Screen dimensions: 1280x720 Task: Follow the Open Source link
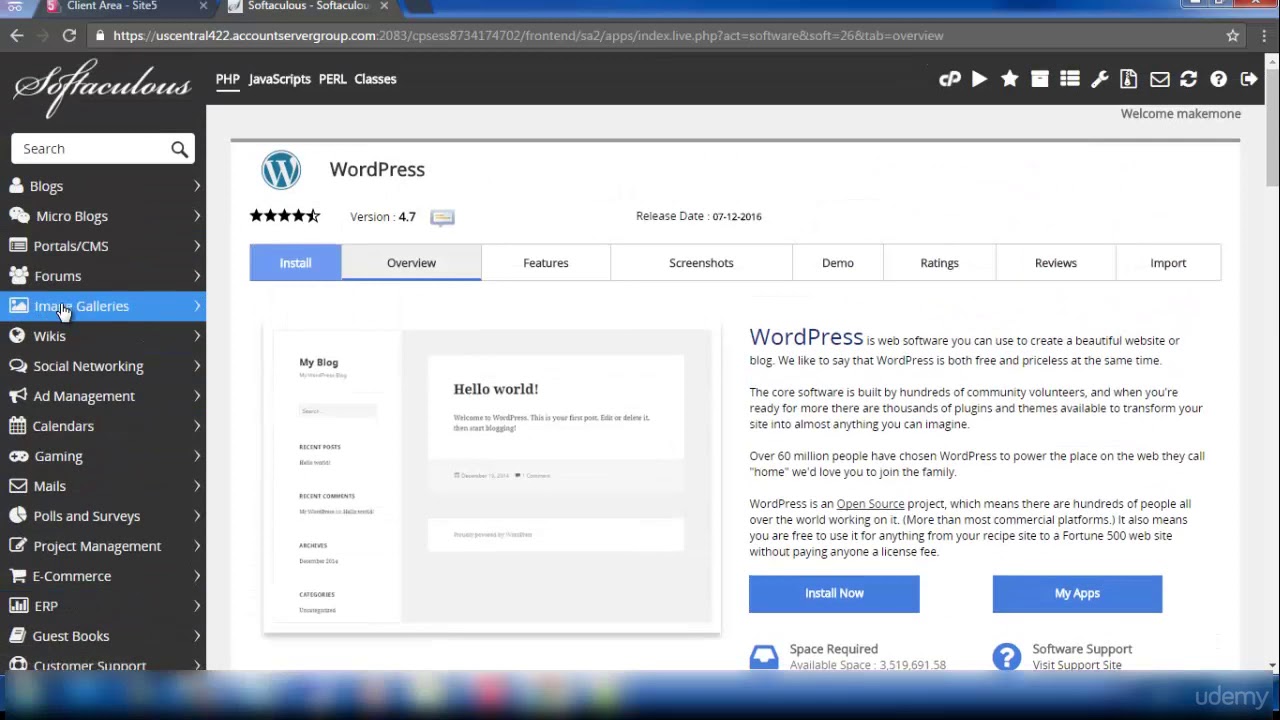coord(870,504)
